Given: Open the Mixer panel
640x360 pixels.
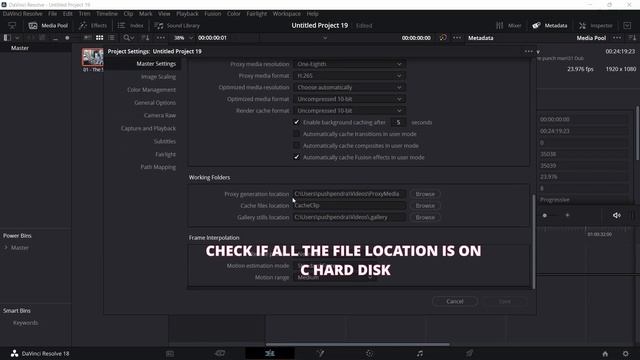Looking at the screenshot, I should [509, 25].
